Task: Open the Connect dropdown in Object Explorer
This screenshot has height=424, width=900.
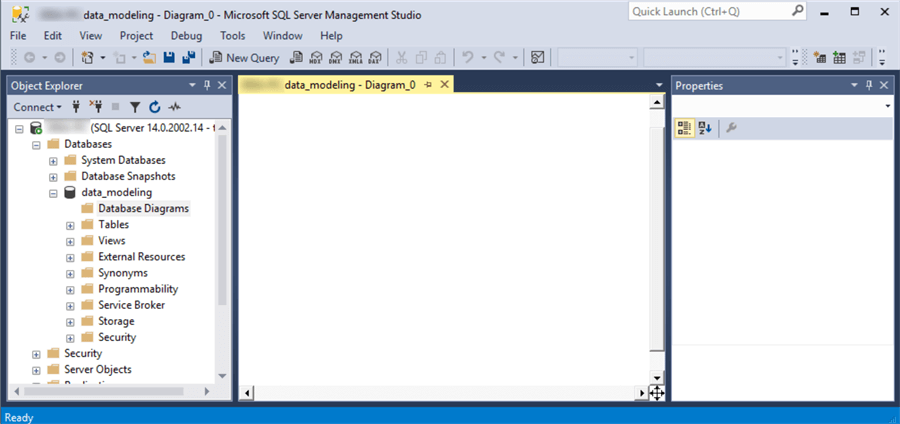Action: tap(38, 107)
